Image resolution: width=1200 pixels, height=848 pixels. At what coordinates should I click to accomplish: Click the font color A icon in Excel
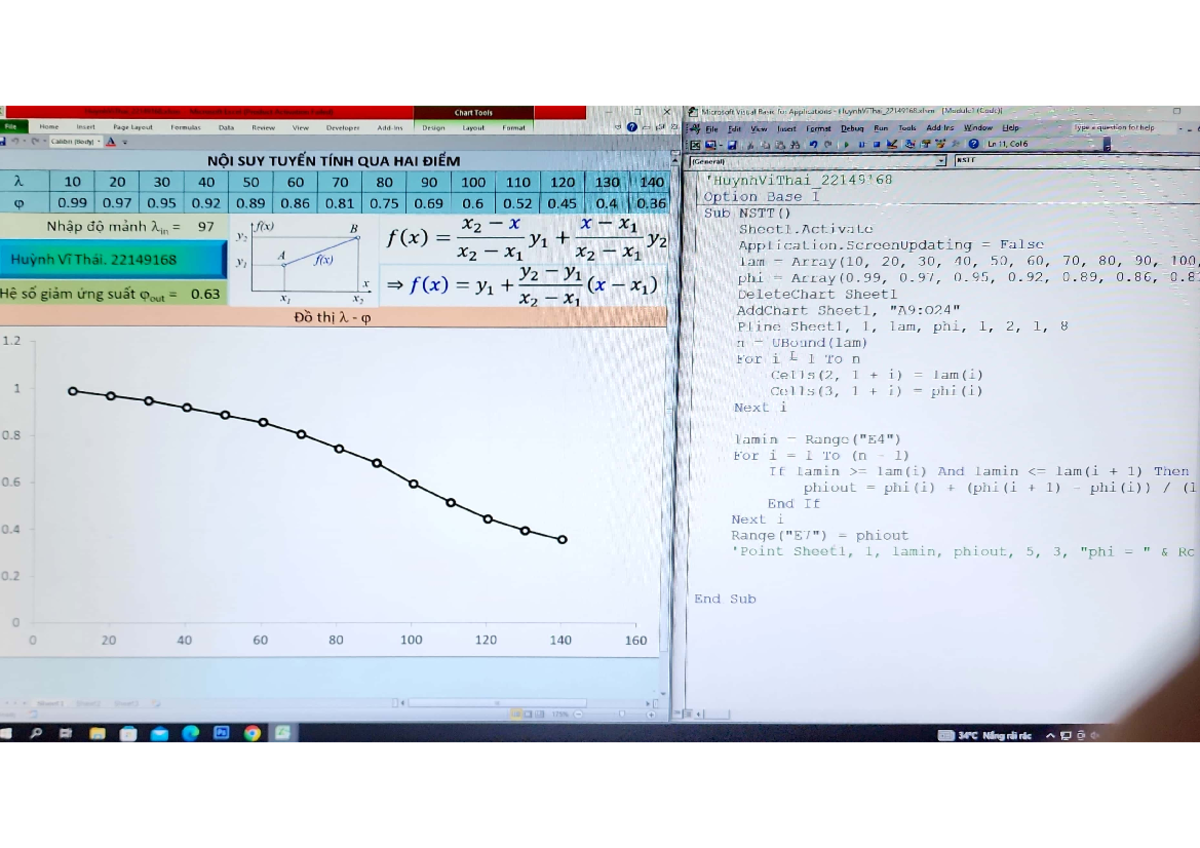110,142
